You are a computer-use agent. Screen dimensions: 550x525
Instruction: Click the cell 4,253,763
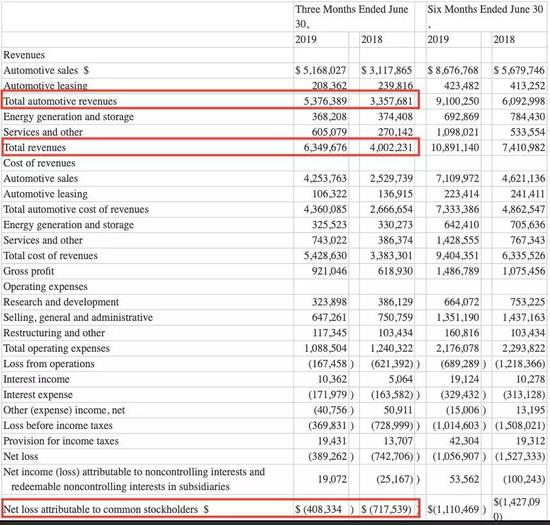[325, 179]
